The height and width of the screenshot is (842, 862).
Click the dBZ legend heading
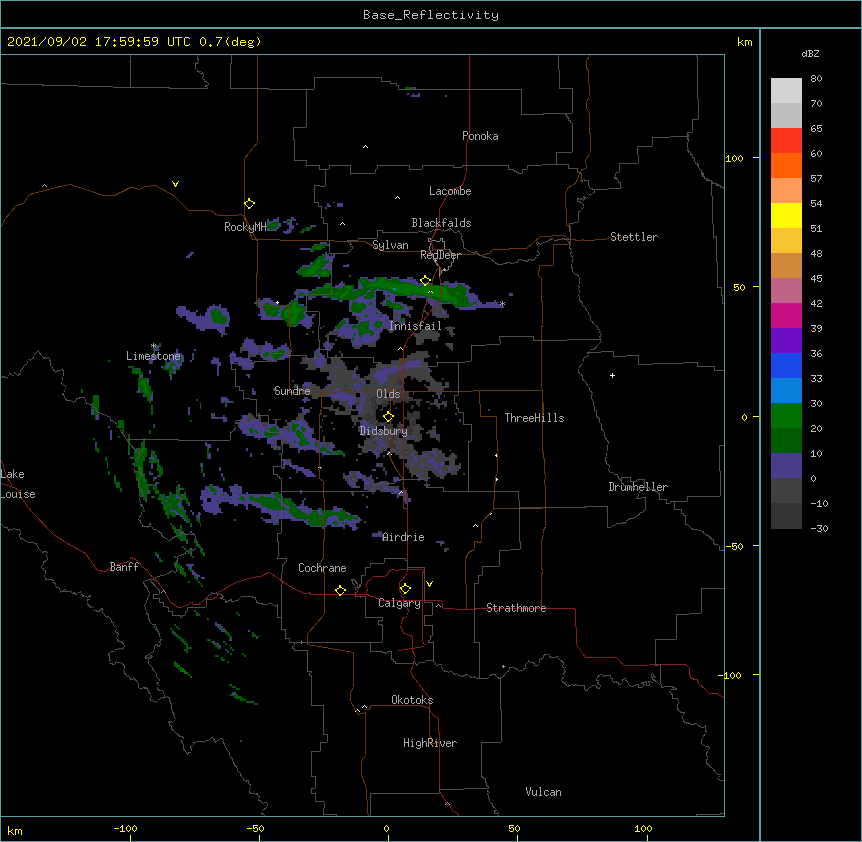810,53
